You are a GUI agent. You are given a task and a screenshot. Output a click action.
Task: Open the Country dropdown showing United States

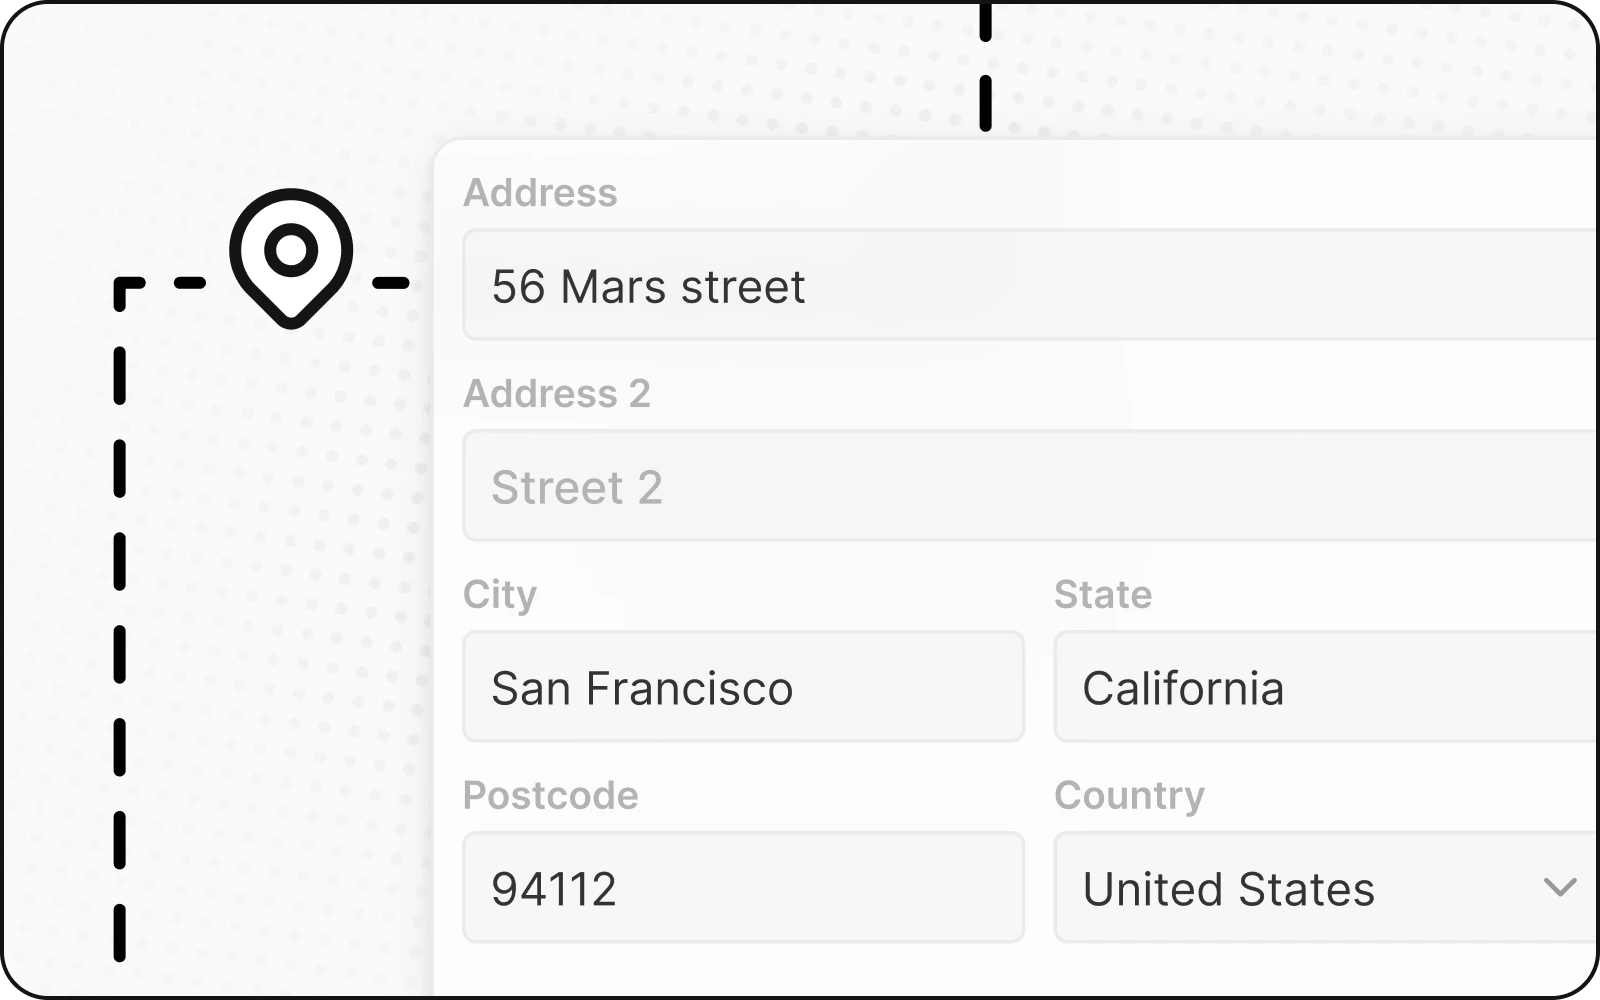coord(1300,888)
